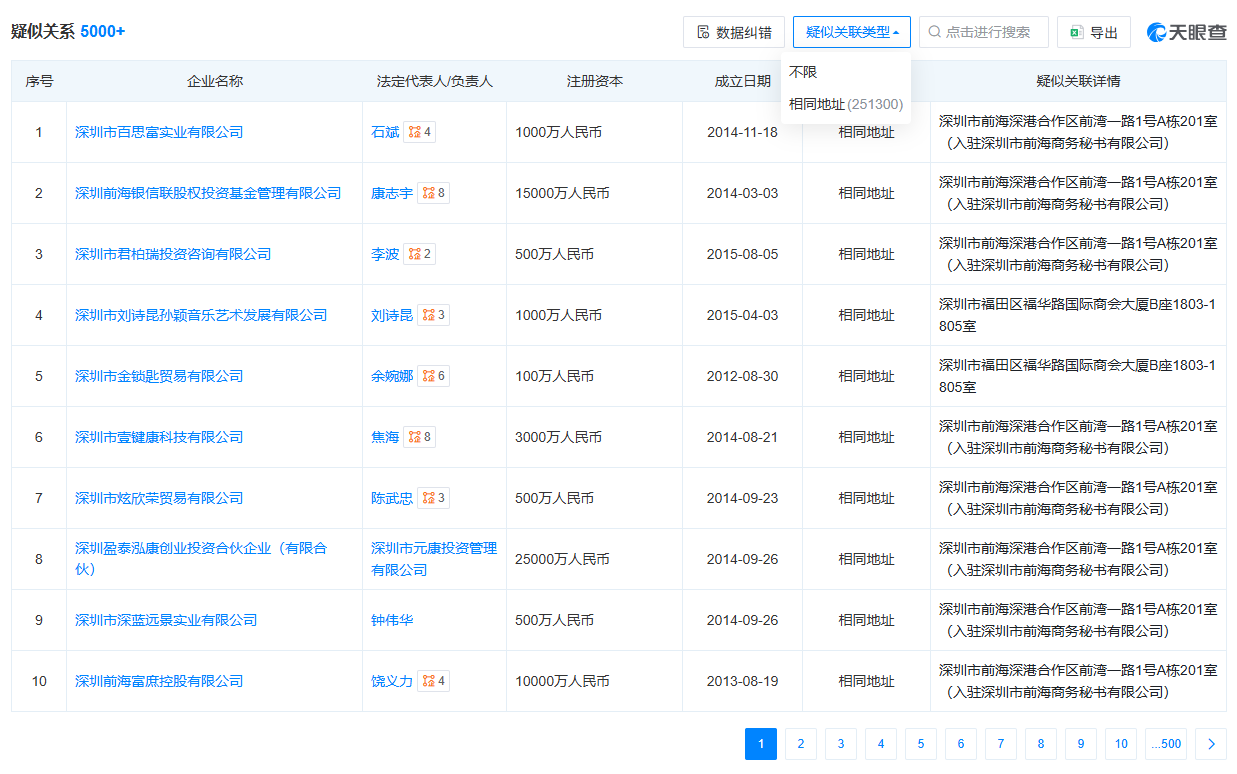Click the relation badge beside 石斌
Viewport: 1237px width, 774px height.
(419, 132)
